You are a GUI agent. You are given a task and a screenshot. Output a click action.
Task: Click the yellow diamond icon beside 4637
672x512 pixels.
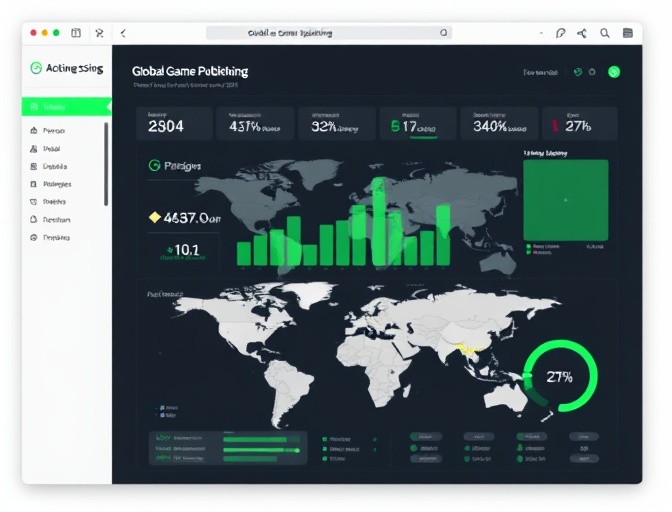154,217
